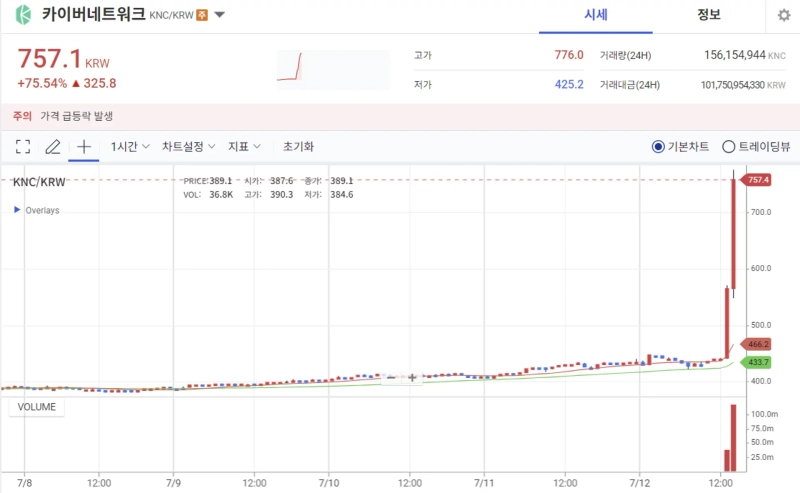Open the 1시간 interval dropdown
The height and width of the screenshot is (493, 800).
[130, 146]
